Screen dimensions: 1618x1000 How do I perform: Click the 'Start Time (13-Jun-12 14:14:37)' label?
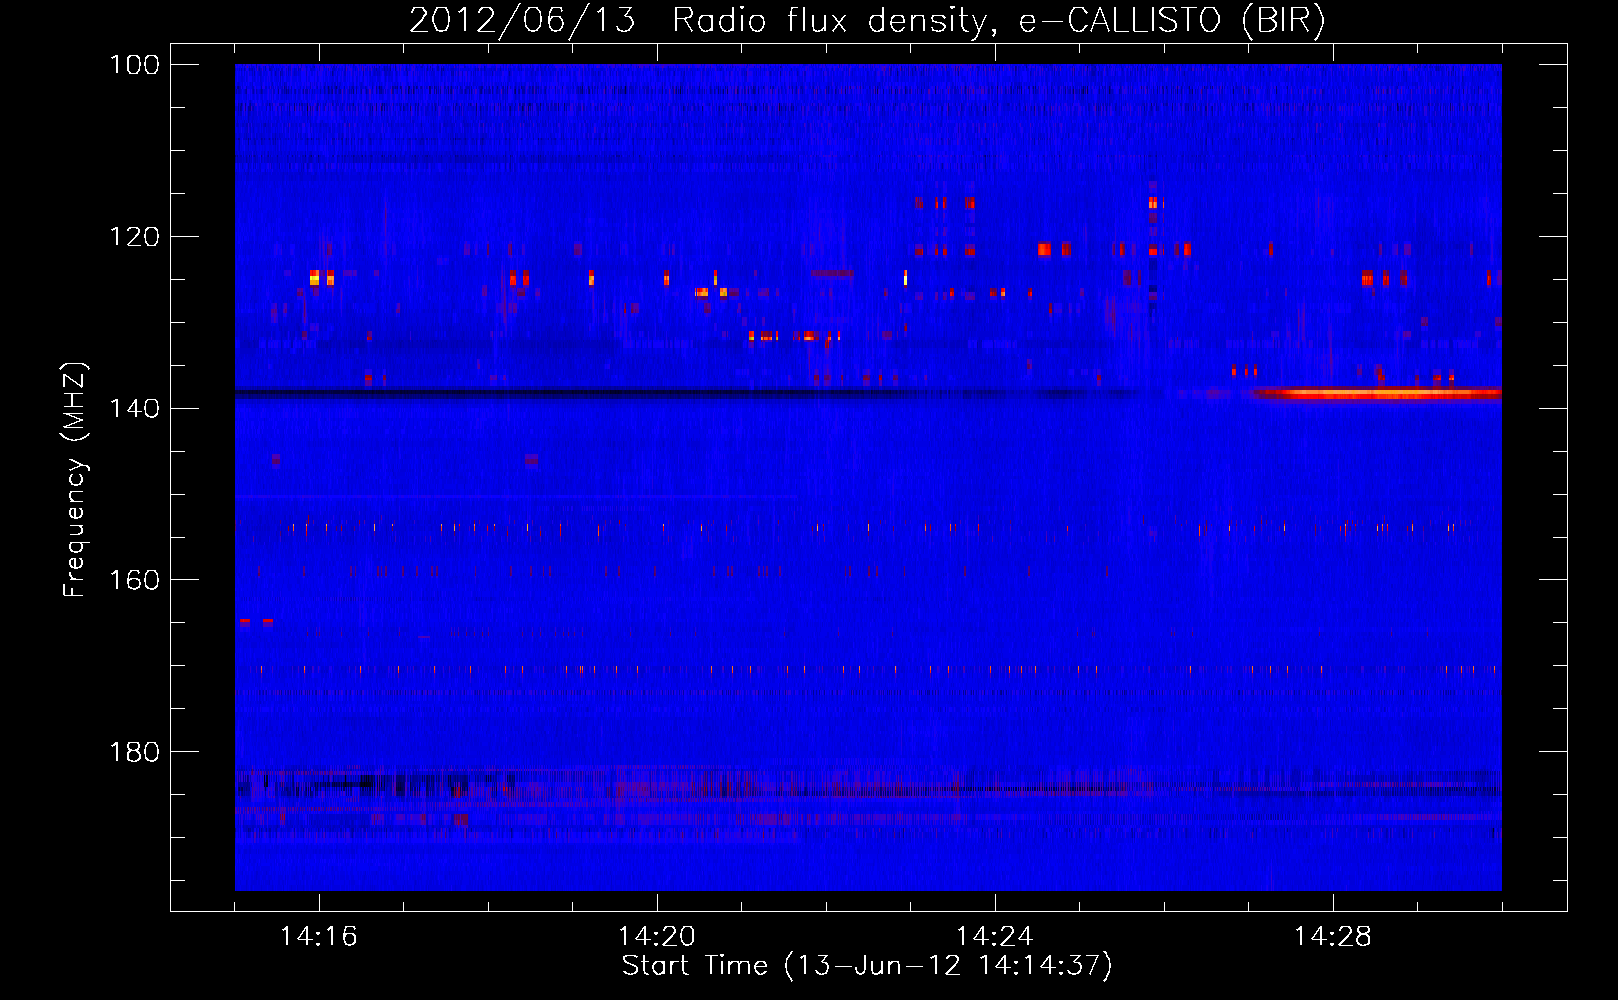click(x=867, y=966)
